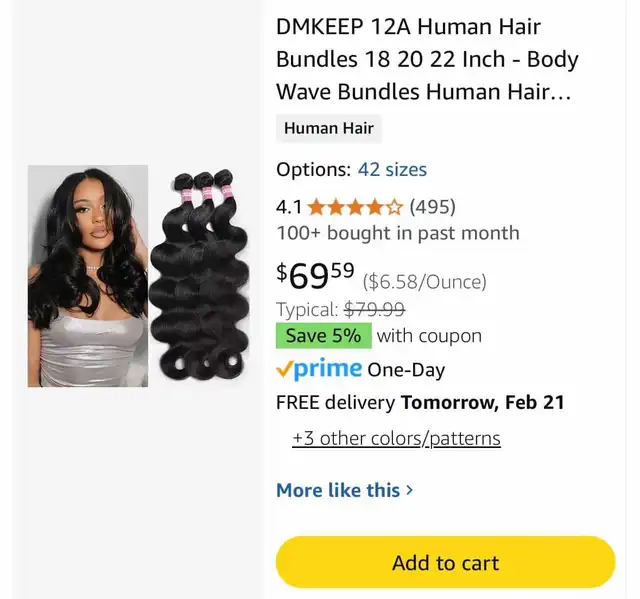
Task: Click the $69.59 price
Action: click(x=315, y=275)
